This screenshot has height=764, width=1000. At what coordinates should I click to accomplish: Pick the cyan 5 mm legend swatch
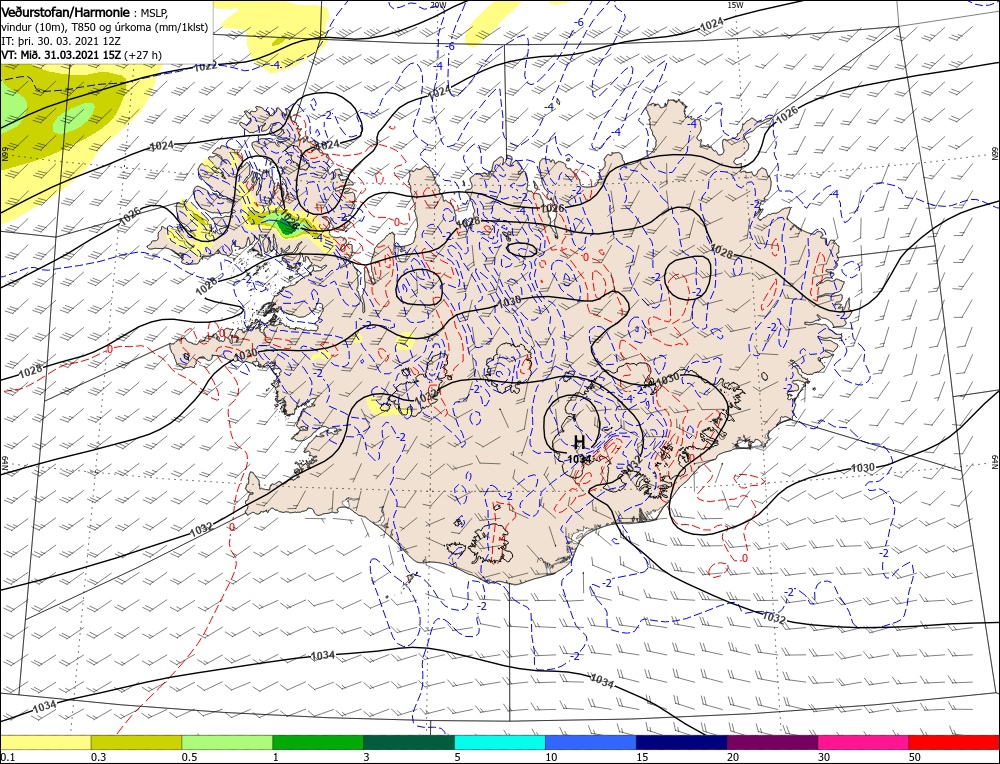pyautogui.click(x=500, y=742)
